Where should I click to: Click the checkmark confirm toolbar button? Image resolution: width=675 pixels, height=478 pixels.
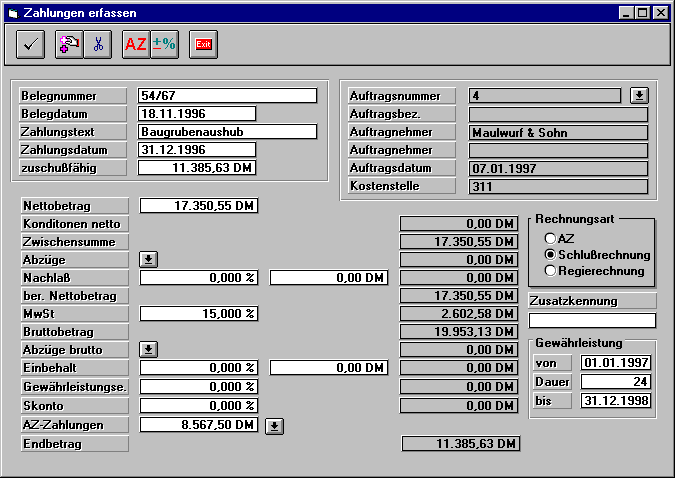click(31, 44)
